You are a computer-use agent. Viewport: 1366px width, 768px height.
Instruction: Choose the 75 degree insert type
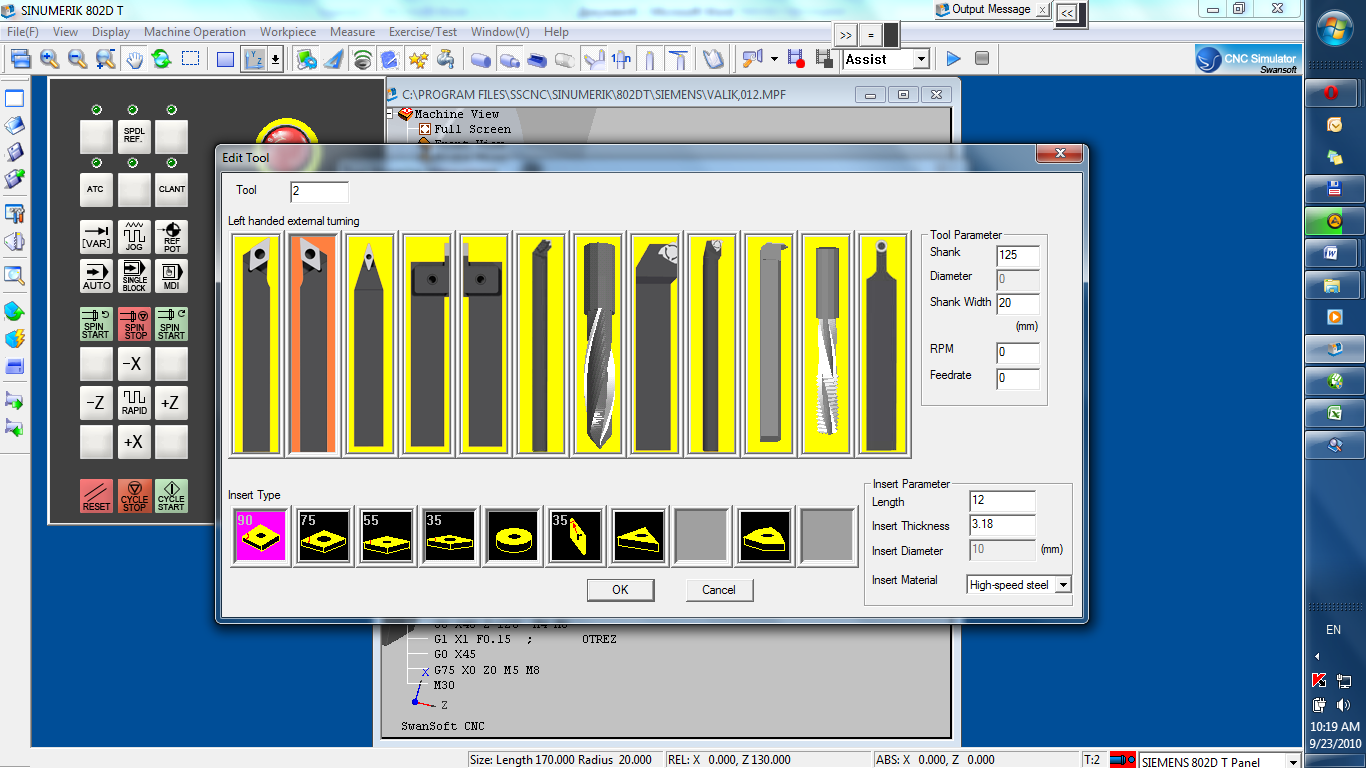(x=324, y=536)
